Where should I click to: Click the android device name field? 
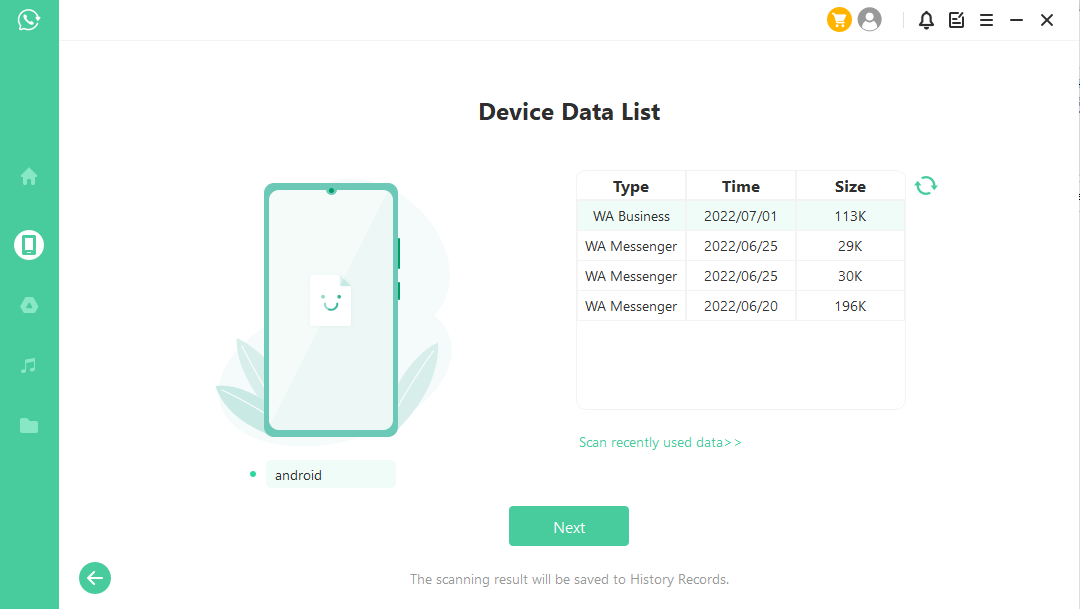[x=330, y=475]
